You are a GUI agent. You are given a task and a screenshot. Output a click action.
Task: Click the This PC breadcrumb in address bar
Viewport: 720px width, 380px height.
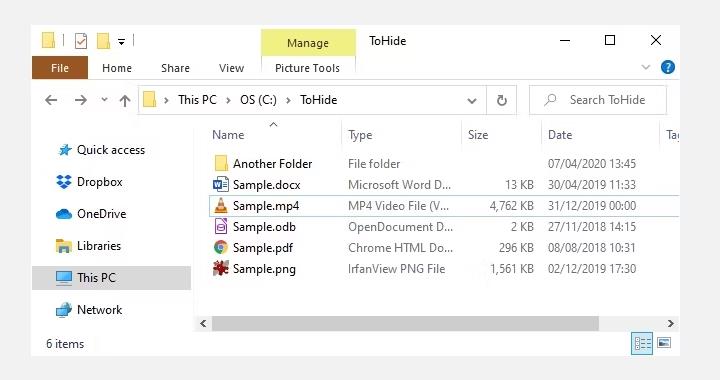(x=197, y=100)
